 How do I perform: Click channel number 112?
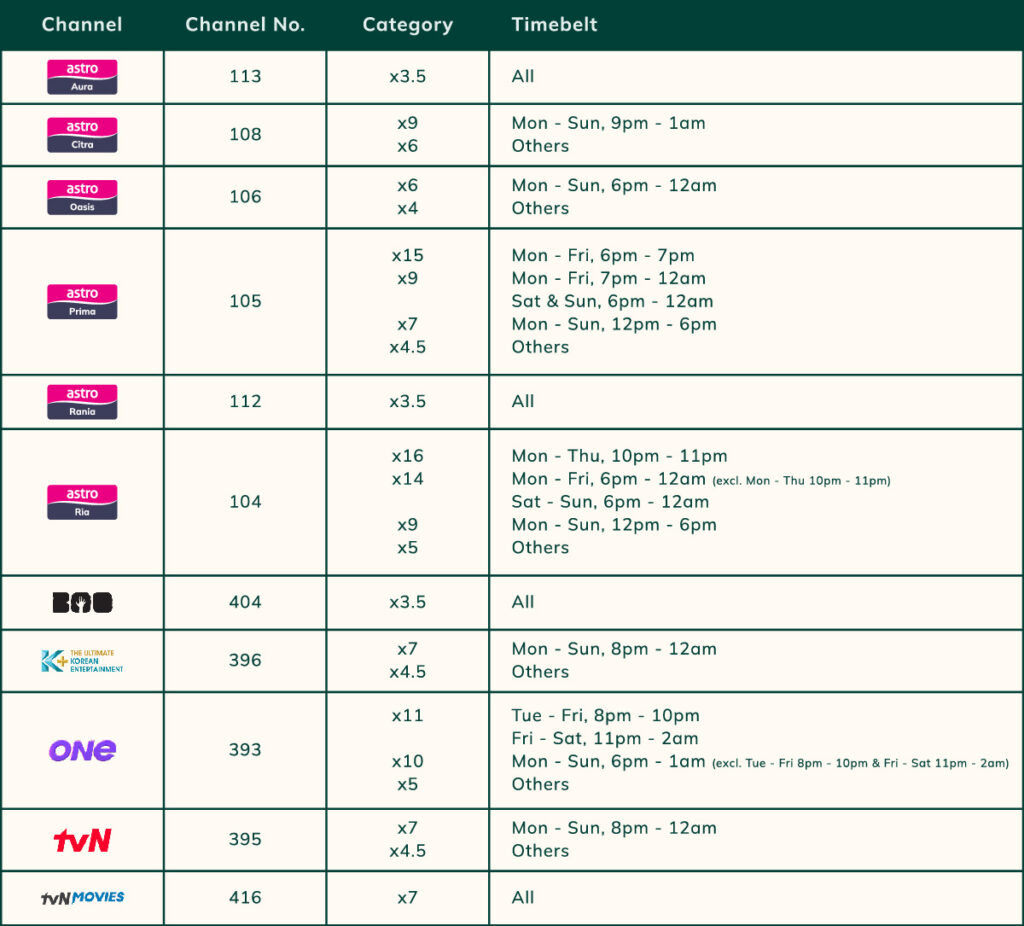[245, 401]
